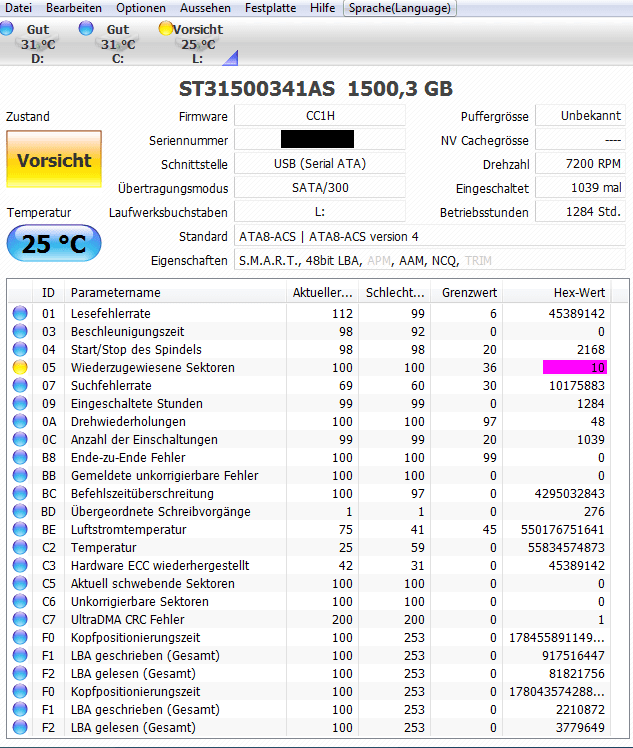This screenshot has height=748, width=633.
Task: Click status orb of Drehwiederholungen row
Action: click(x=20, y=421)
